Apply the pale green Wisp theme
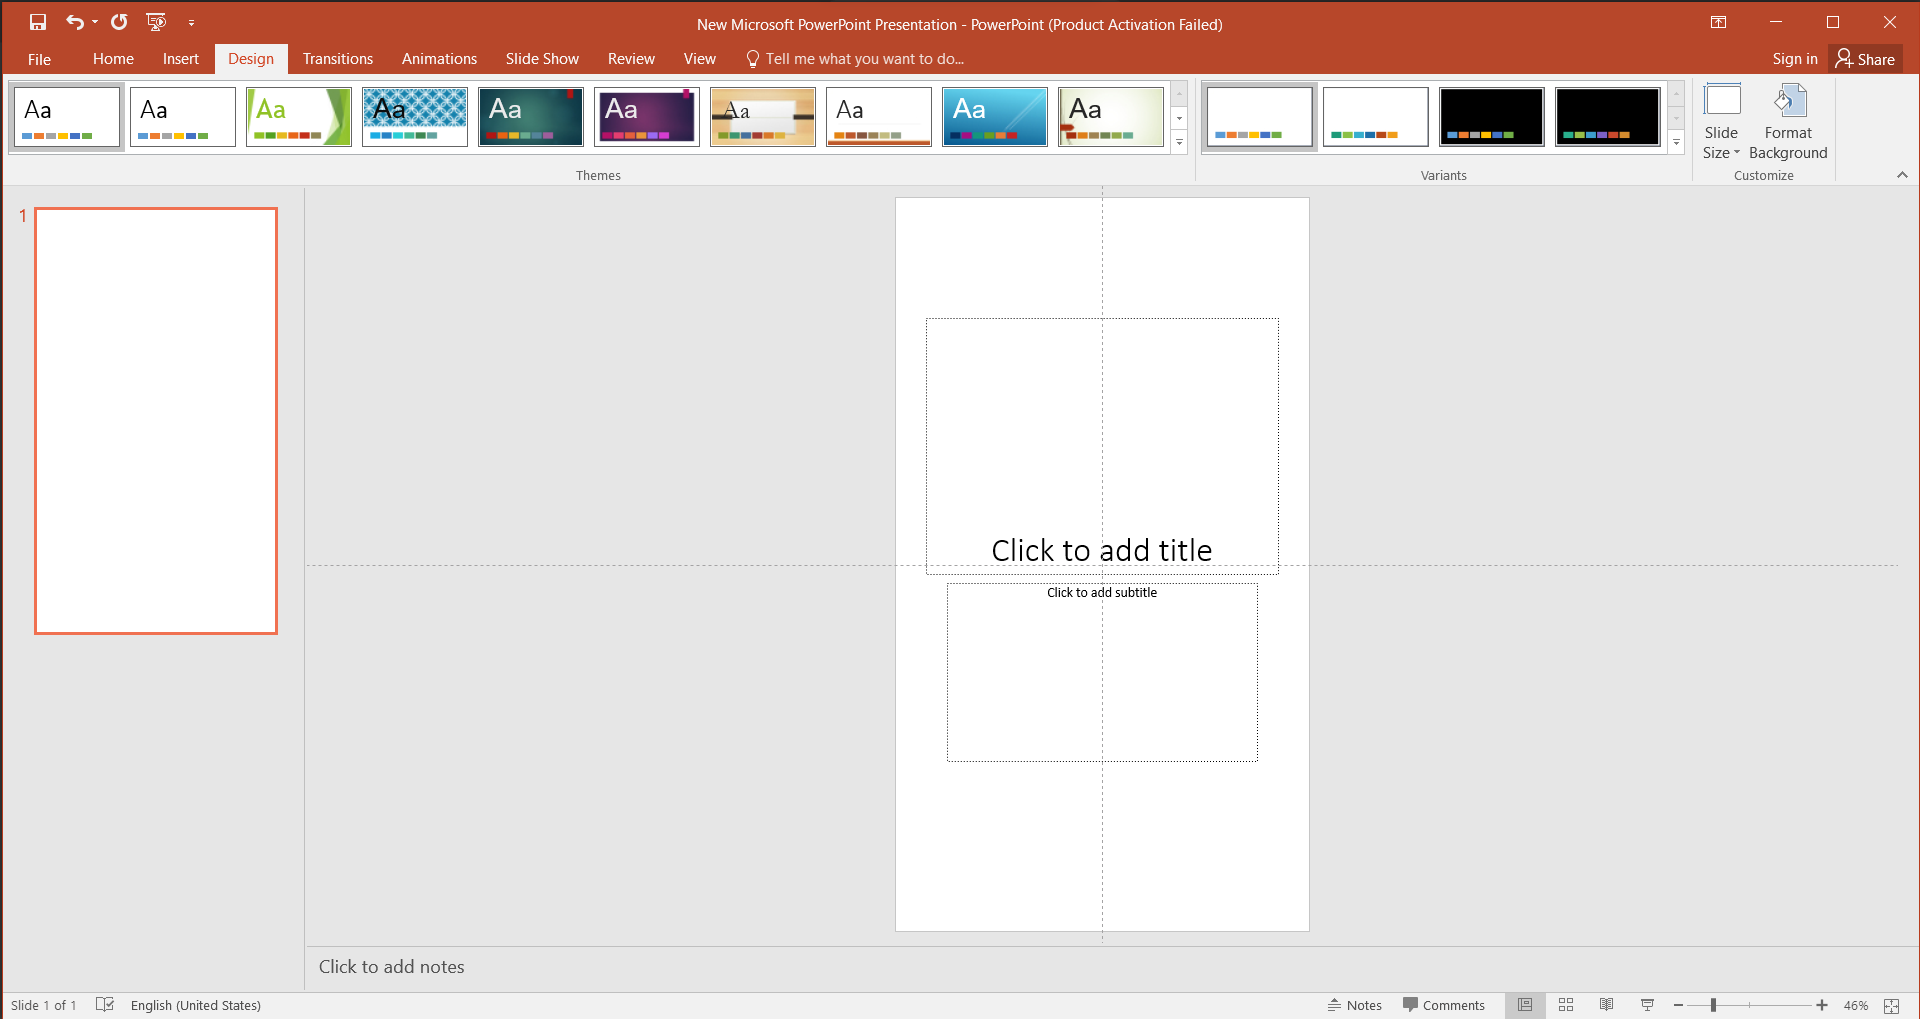The height and width of the screenshot is (1019, 1920). tap(1111, 117)
